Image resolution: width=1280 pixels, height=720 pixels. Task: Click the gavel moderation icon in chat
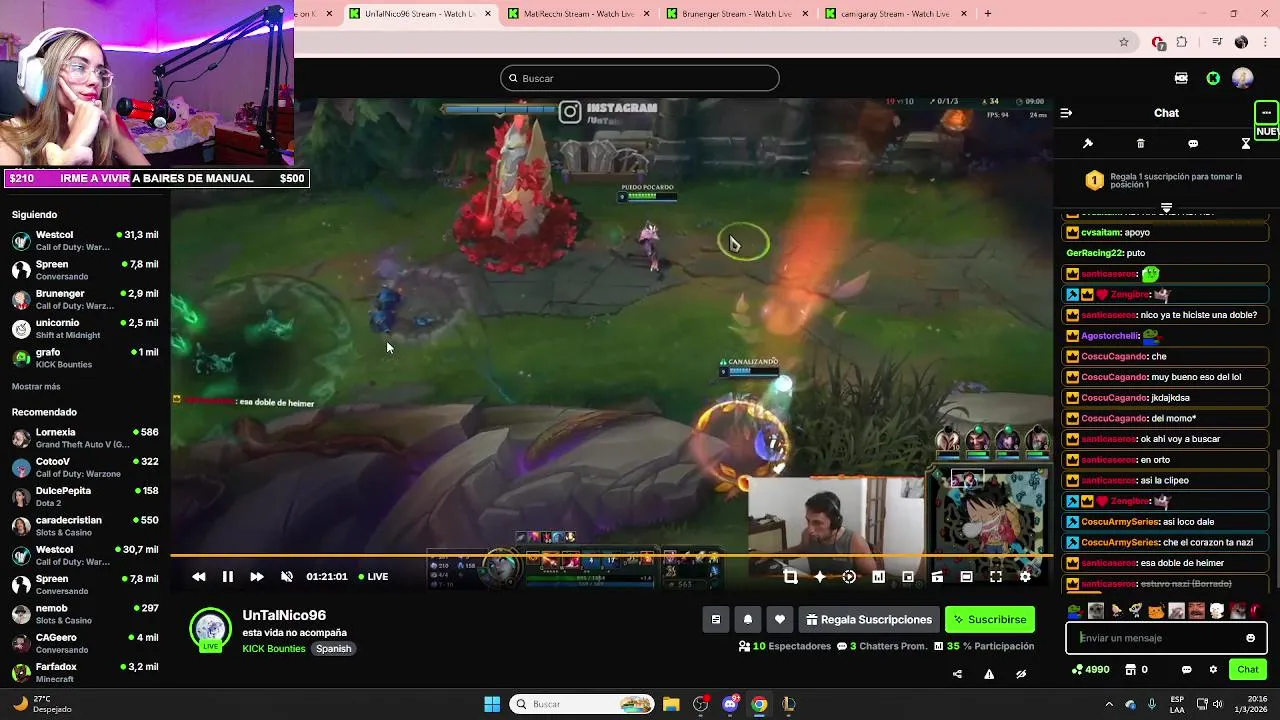click(1088, 144)
